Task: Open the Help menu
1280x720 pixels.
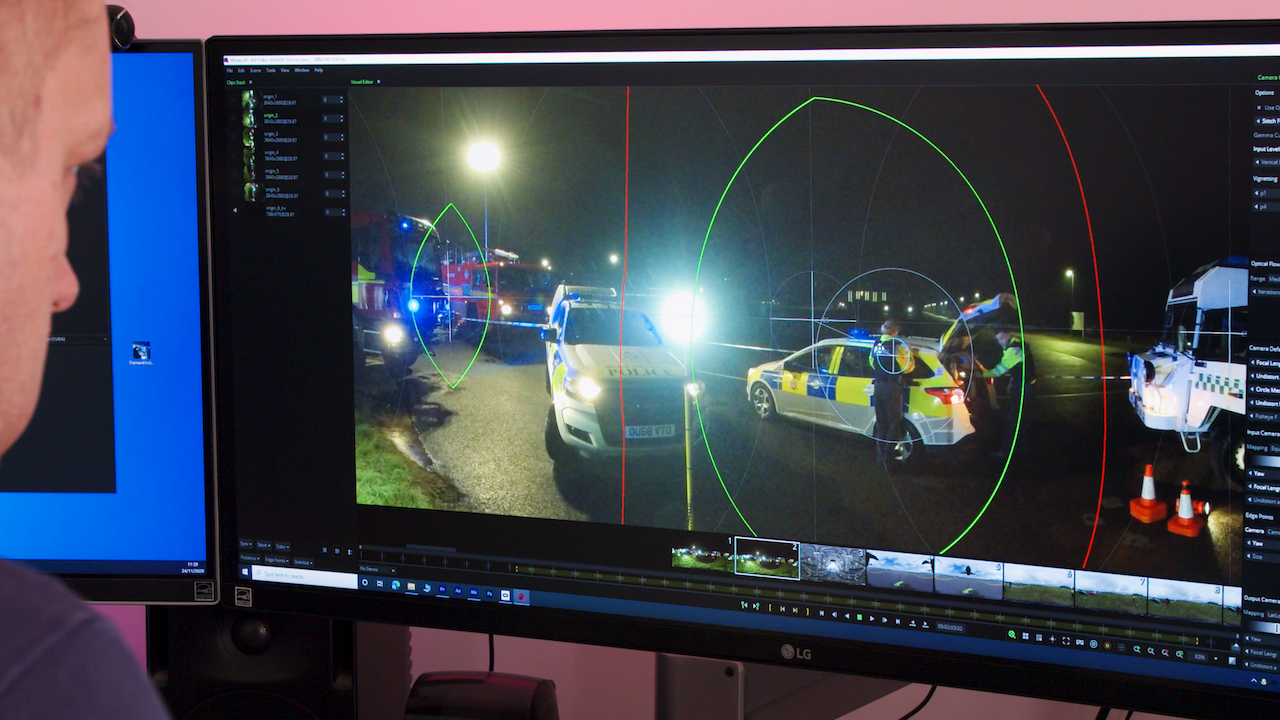Action: (x=318, y=70)
